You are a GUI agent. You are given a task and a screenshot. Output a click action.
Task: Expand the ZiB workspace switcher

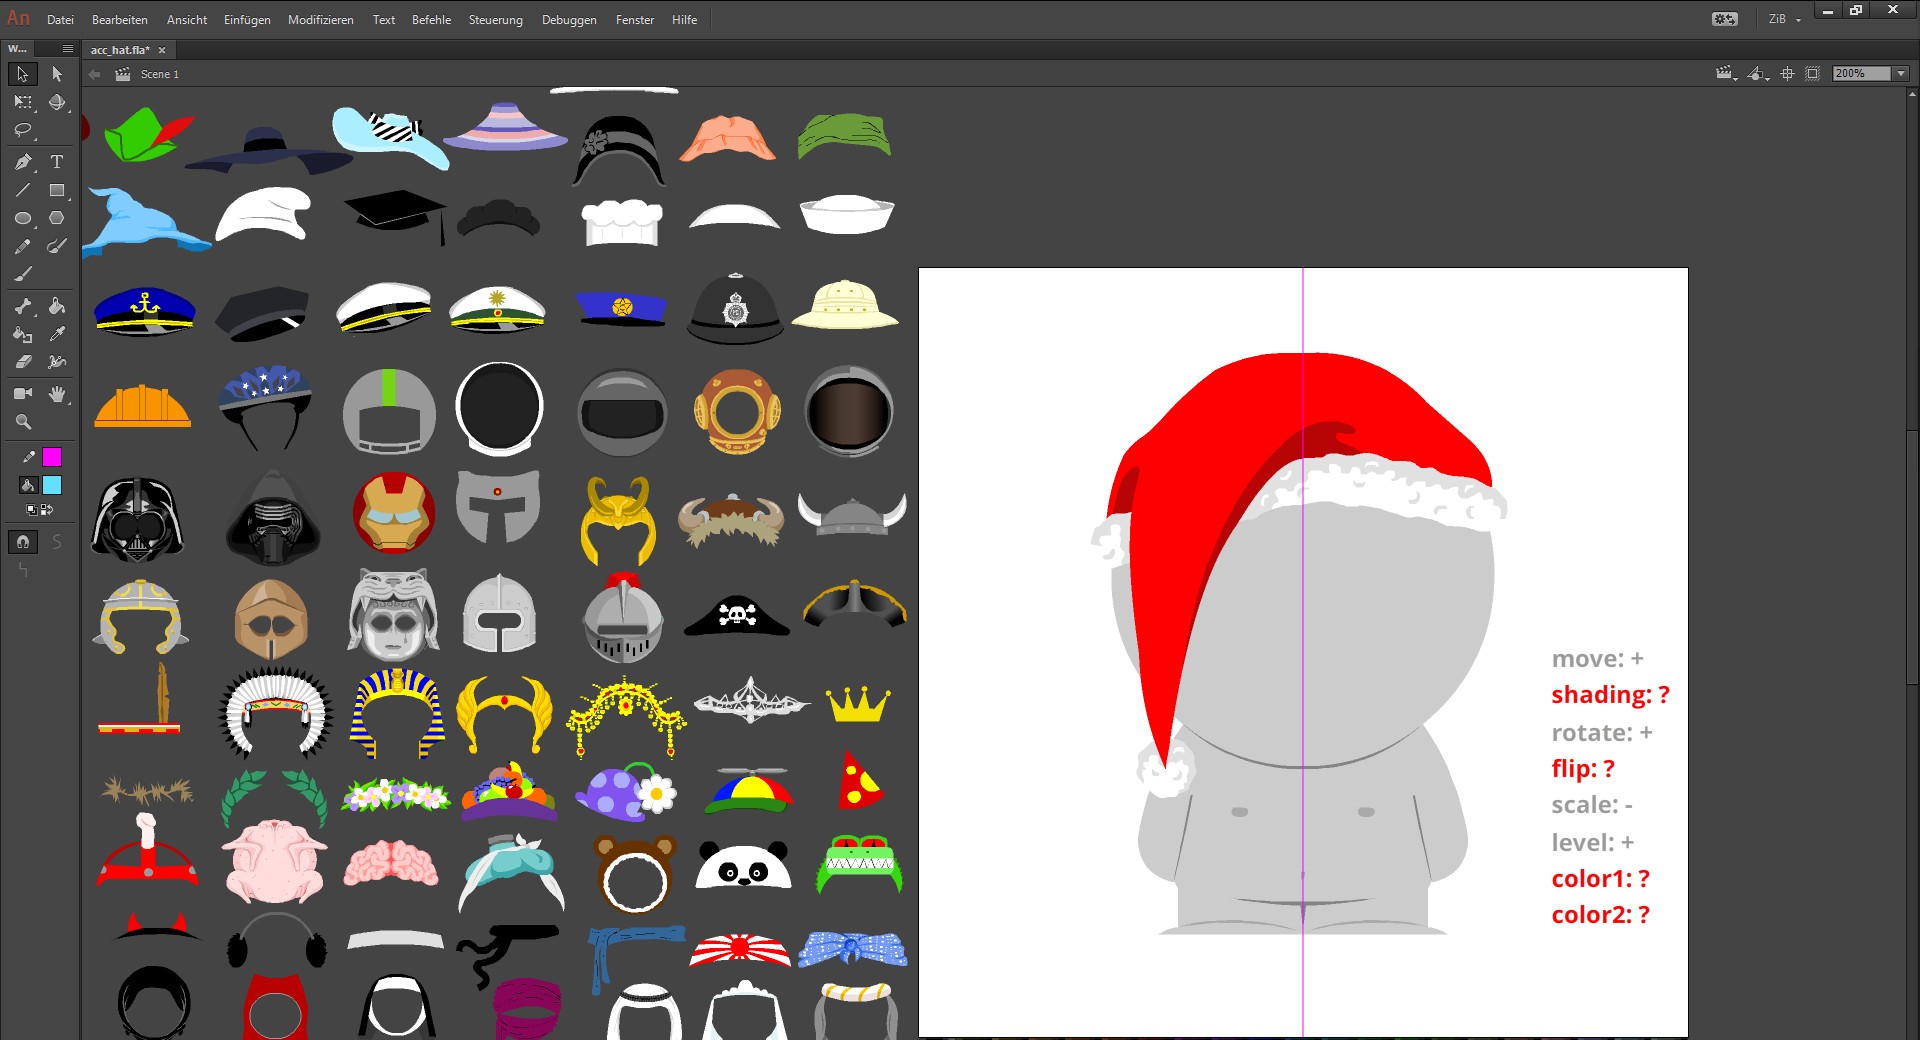click(1785, 19)
